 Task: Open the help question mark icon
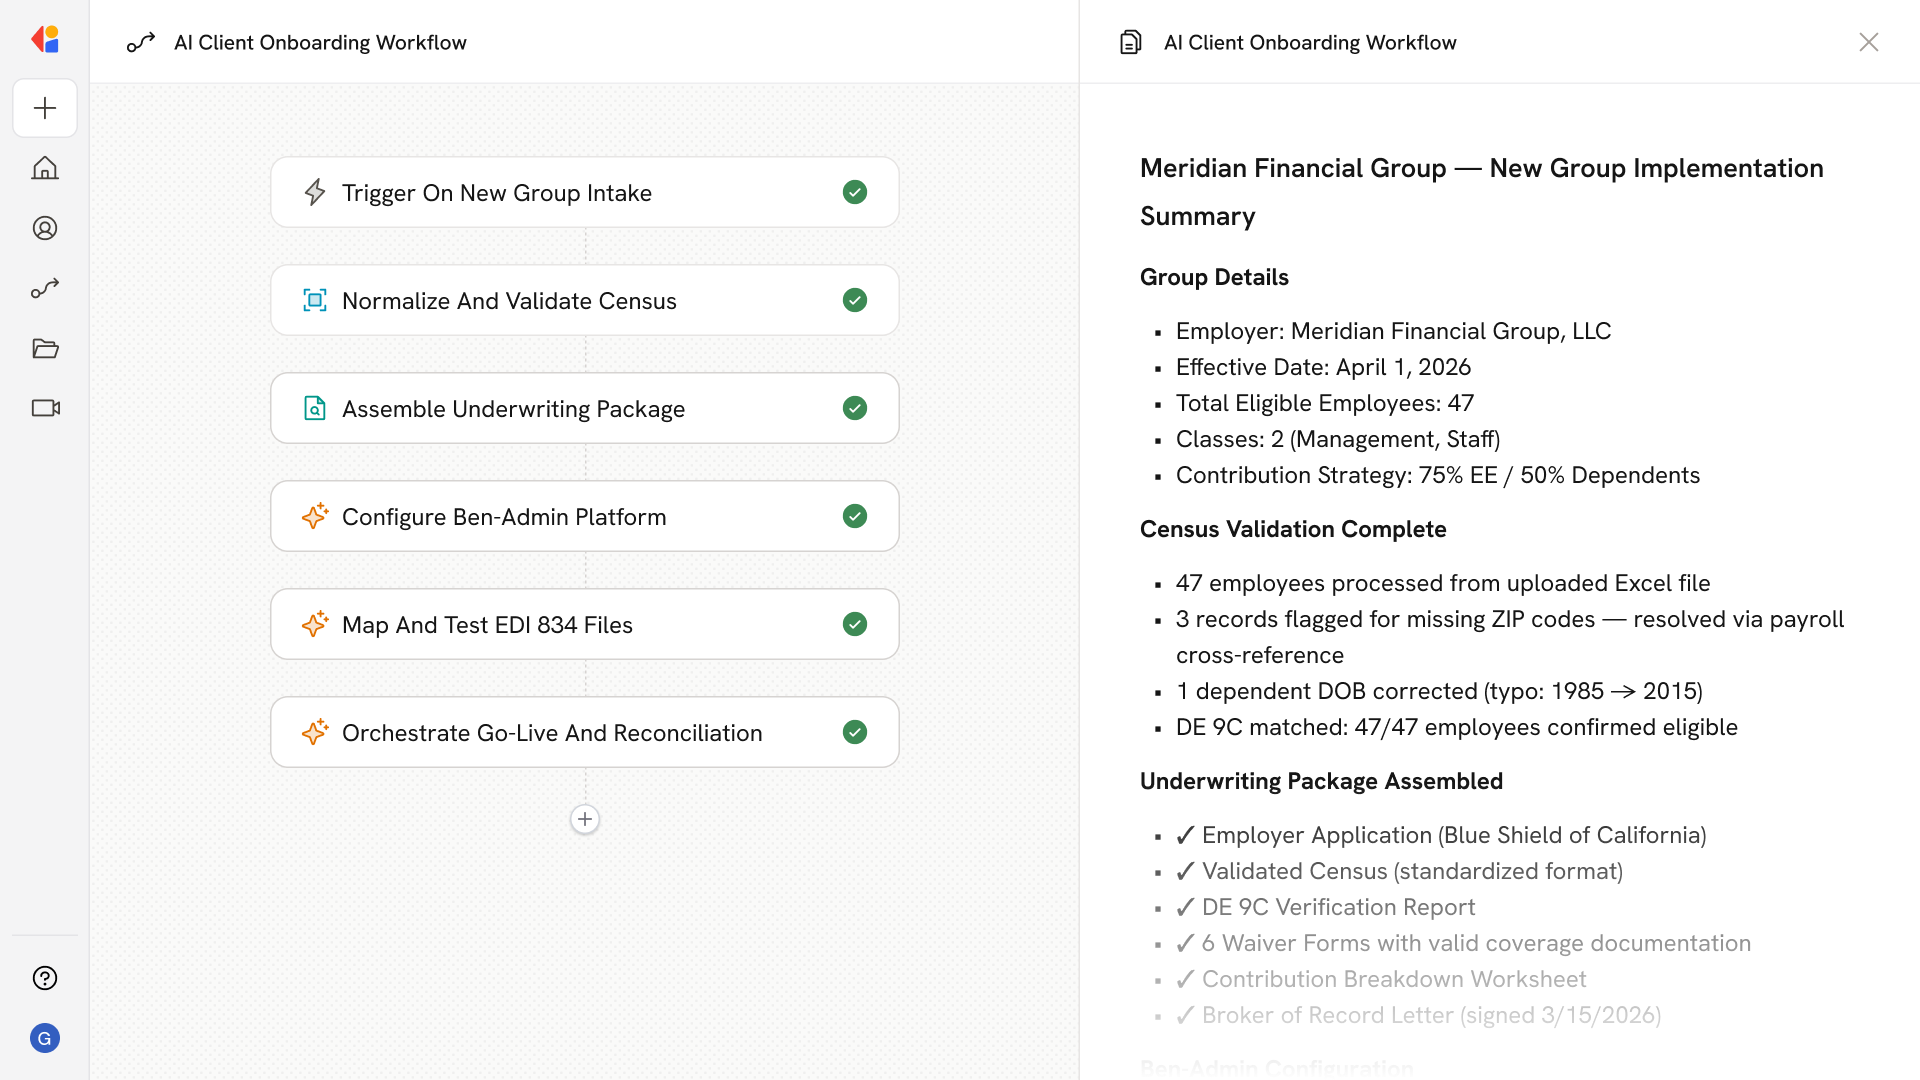45,978
